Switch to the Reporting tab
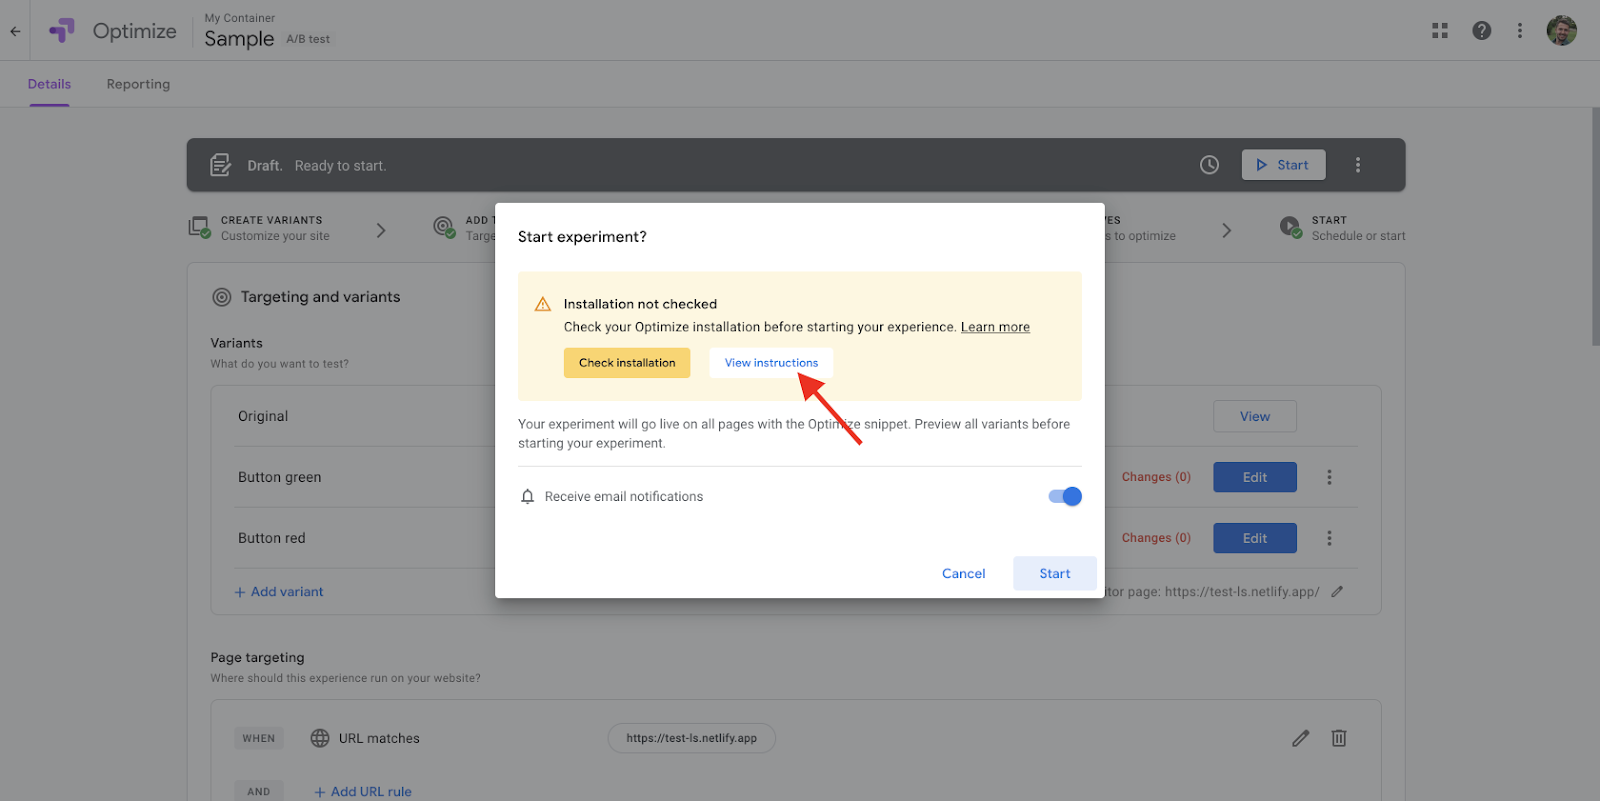 tap(138, 84)
